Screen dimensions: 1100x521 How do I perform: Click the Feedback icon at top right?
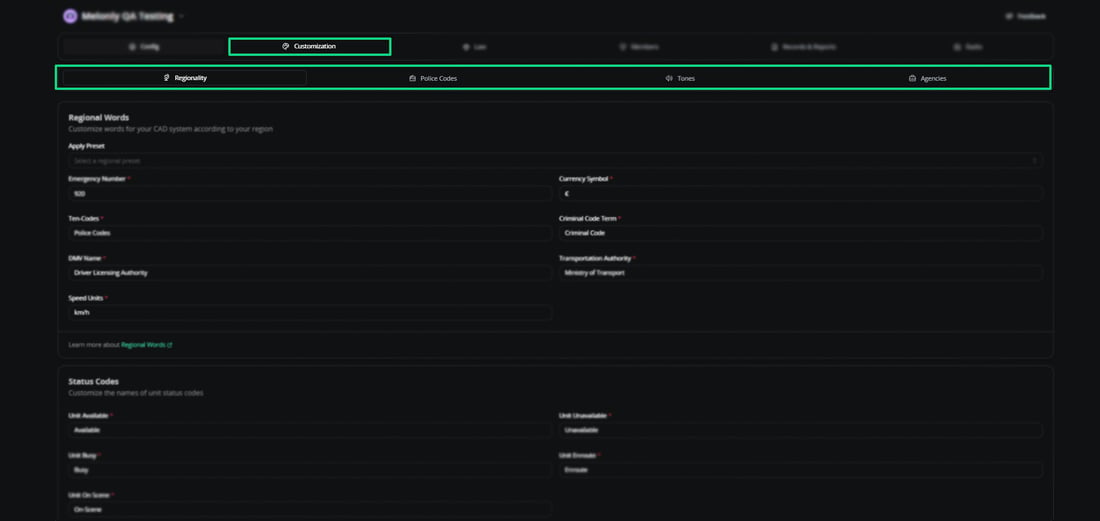1009,16
